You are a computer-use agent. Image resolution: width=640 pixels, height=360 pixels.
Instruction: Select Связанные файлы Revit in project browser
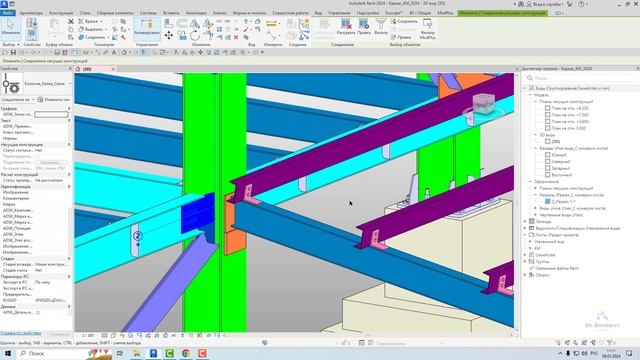click(557, 268)
